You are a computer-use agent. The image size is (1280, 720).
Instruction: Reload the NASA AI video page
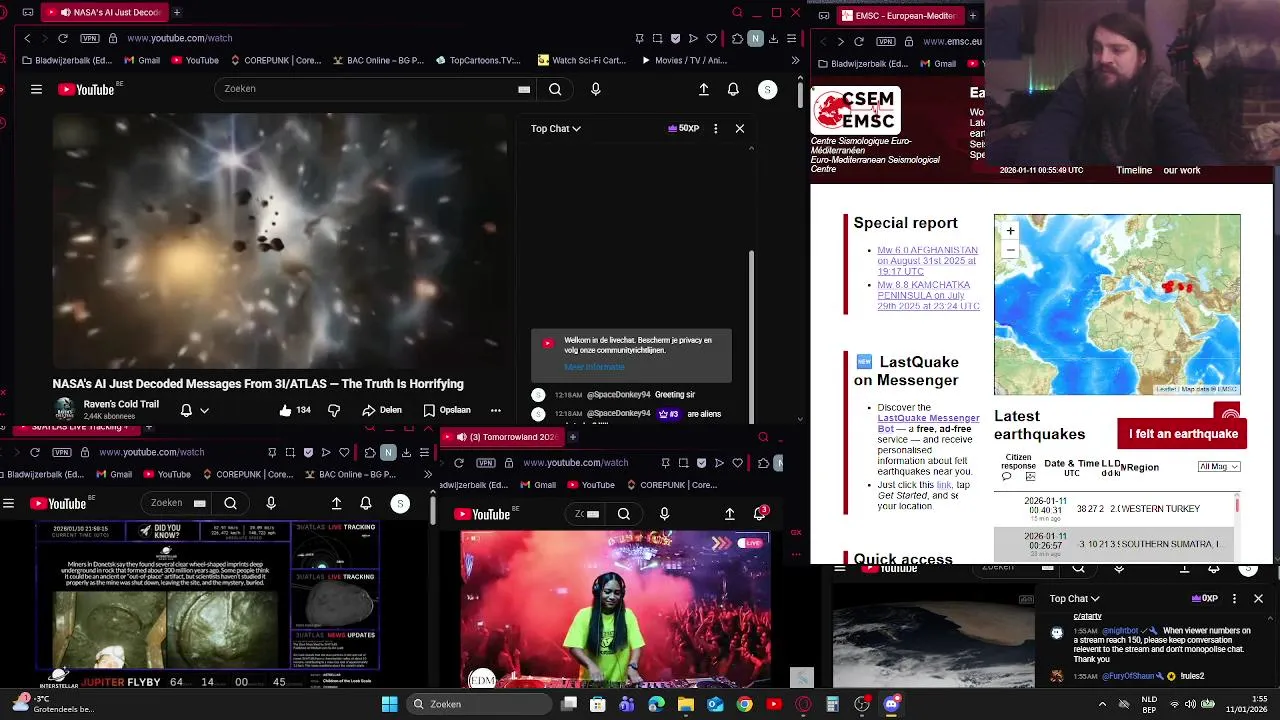coord(62,38)
